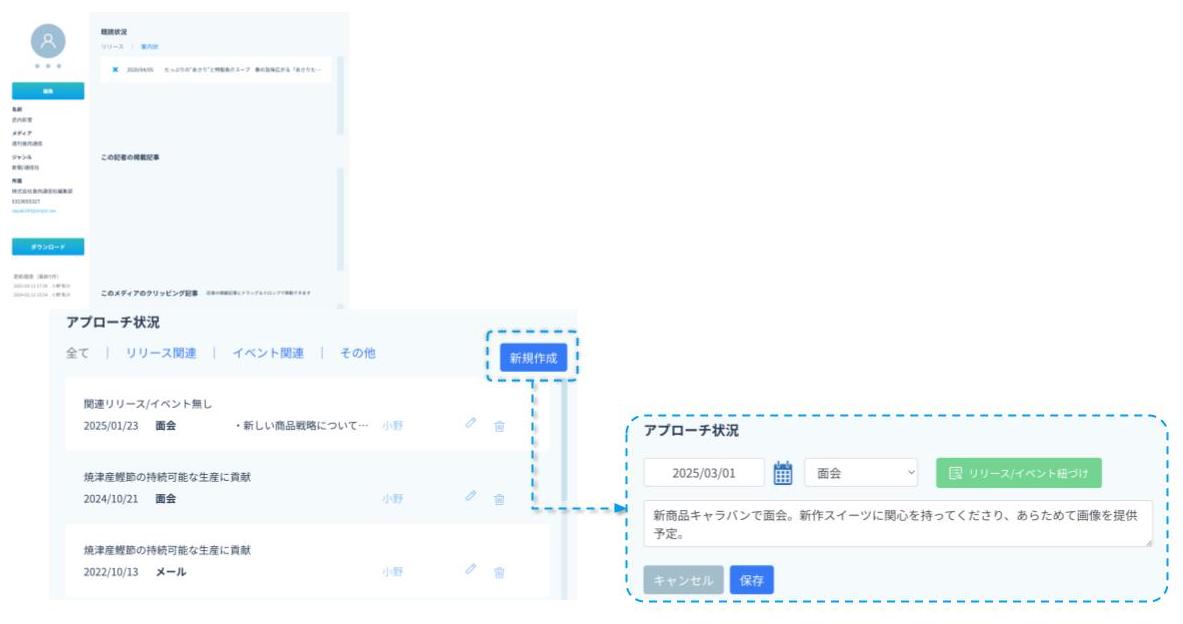Viewport: 1183px width, 624px height.
Task: Click the pencil edit icon for 2025/01/23 entry
Action: pos(471,423)
